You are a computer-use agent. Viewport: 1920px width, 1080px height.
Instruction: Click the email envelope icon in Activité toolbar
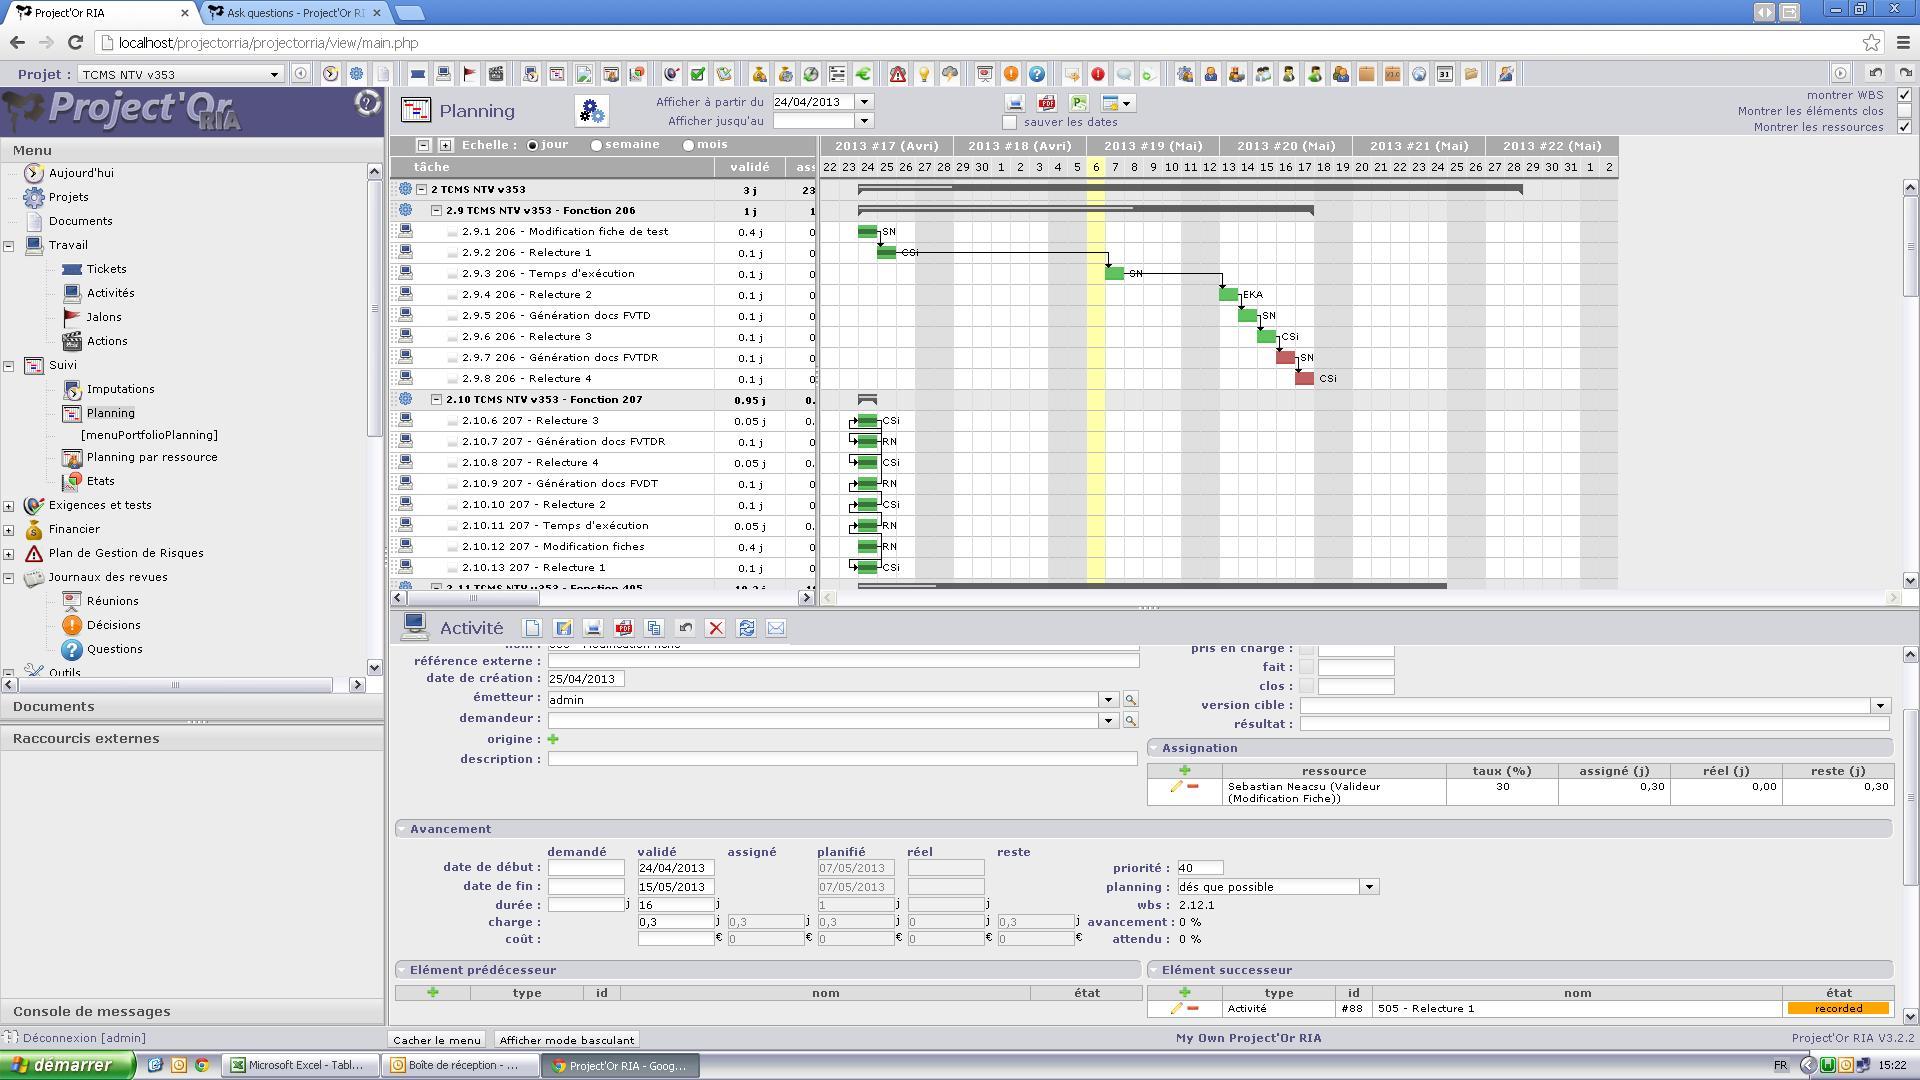pos(776,628)
